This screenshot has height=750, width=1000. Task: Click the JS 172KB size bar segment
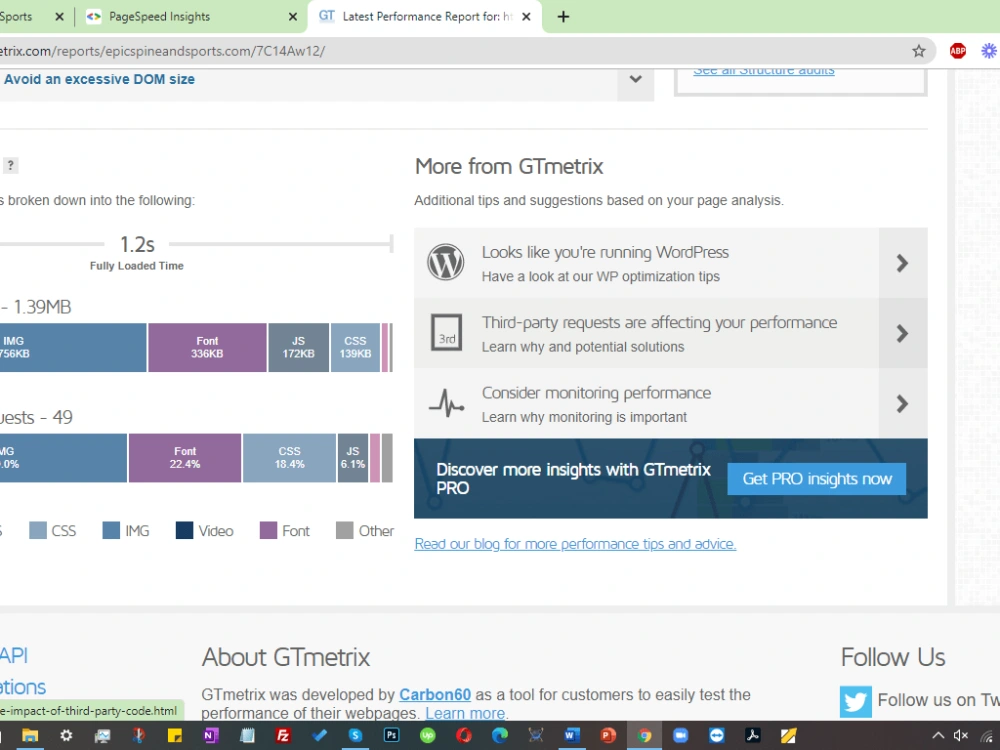click(298, 348)
